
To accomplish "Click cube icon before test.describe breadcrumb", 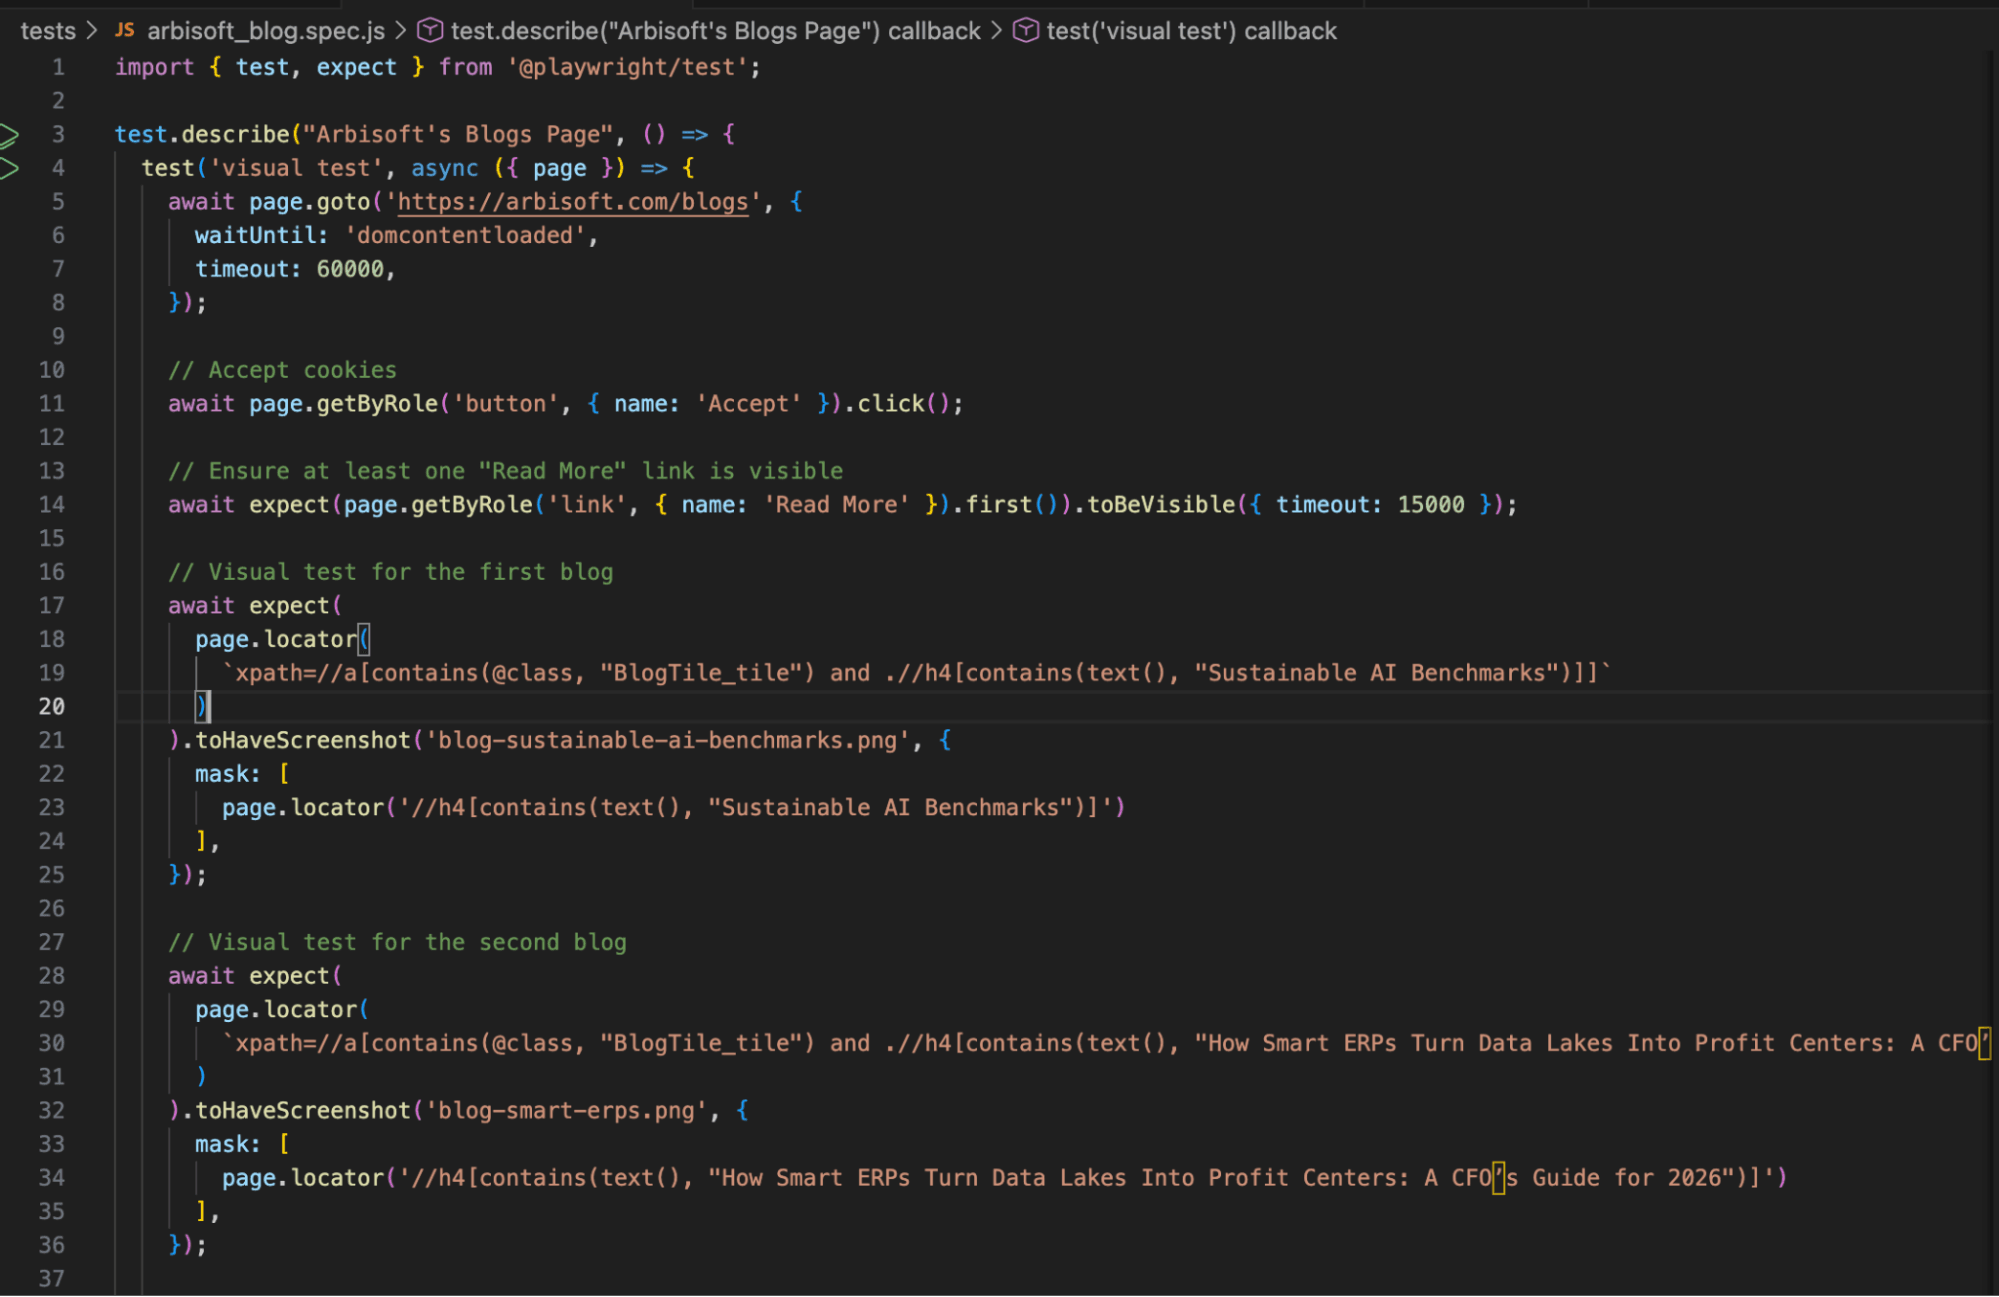I will 430,30.
